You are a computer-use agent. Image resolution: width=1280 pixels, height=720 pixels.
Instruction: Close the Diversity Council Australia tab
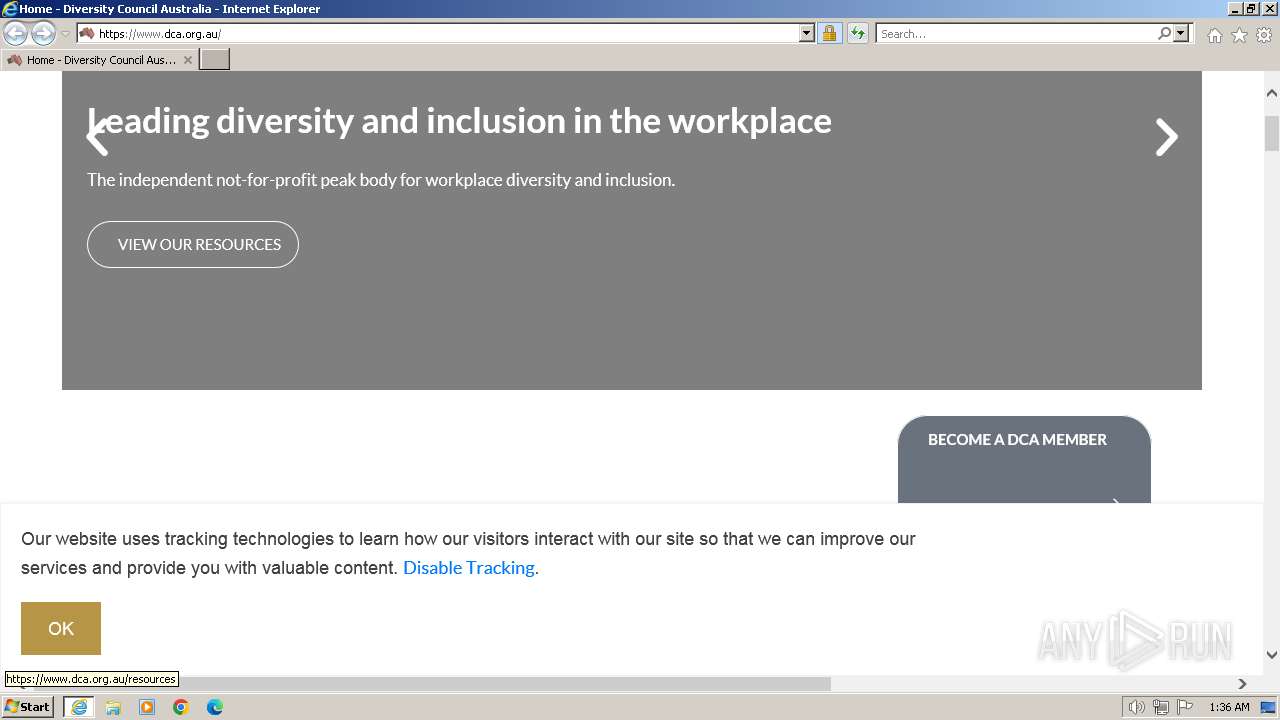click(188, 60)
